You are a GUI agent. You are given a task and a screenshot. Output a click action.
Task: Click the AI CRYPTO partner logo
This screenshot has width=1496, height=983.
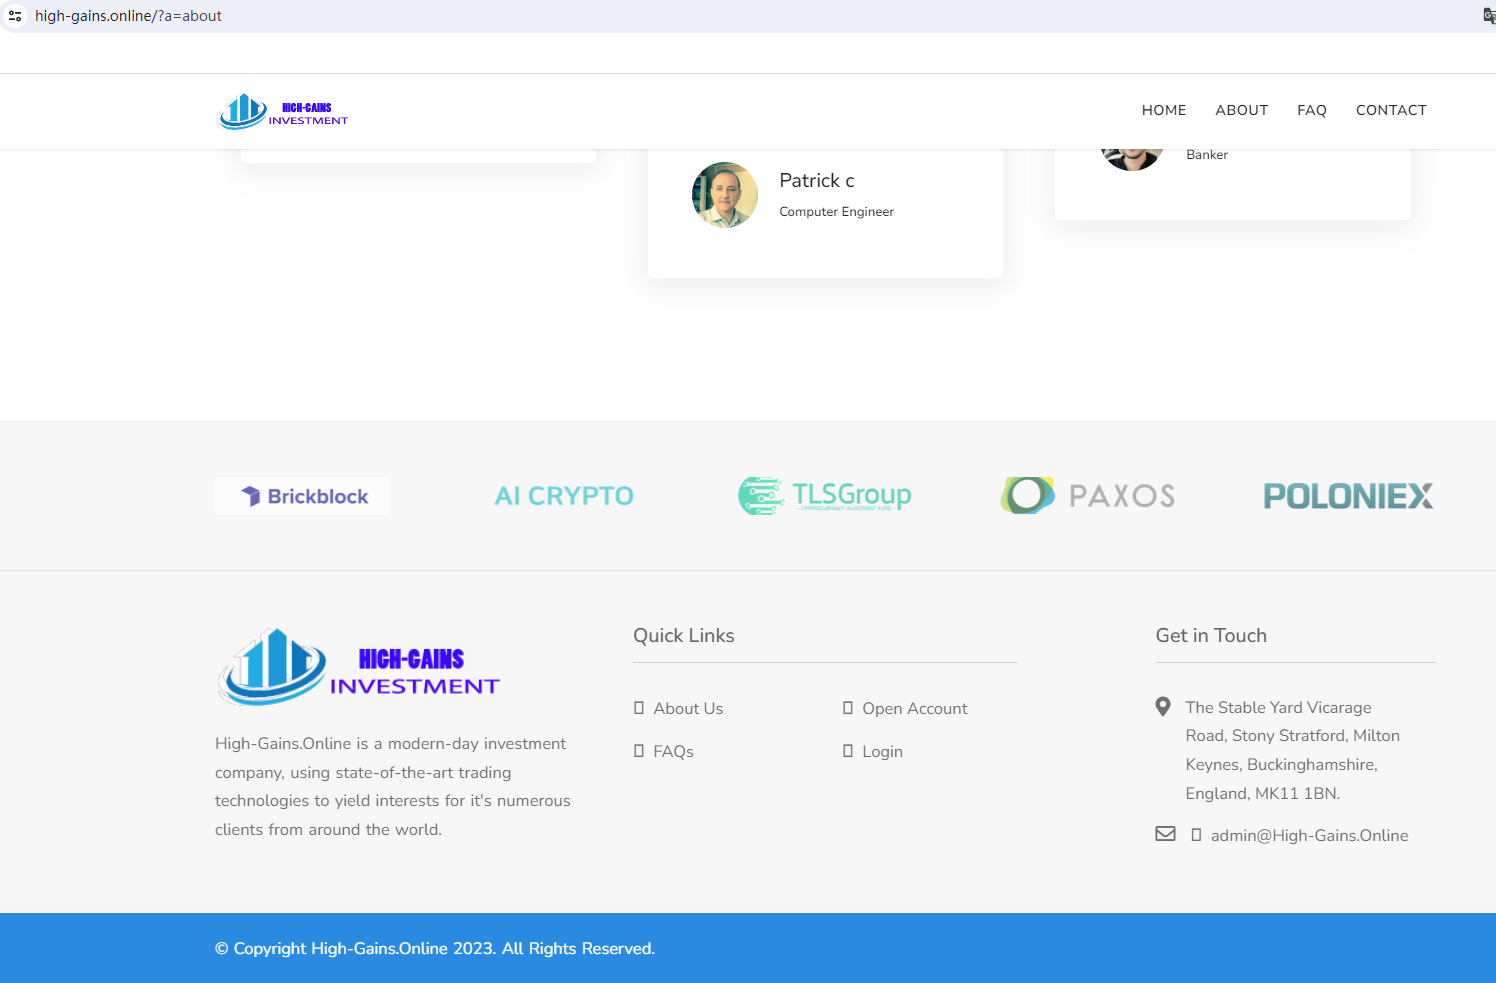pyautogui.click(x=564, y=496)
